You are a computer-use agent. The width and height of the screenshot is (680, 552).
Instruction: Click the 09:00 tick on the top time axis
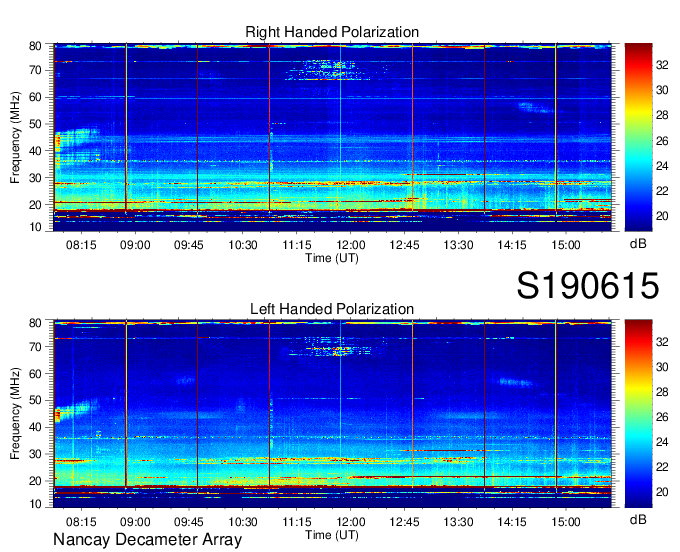click(x=135, y=245)
